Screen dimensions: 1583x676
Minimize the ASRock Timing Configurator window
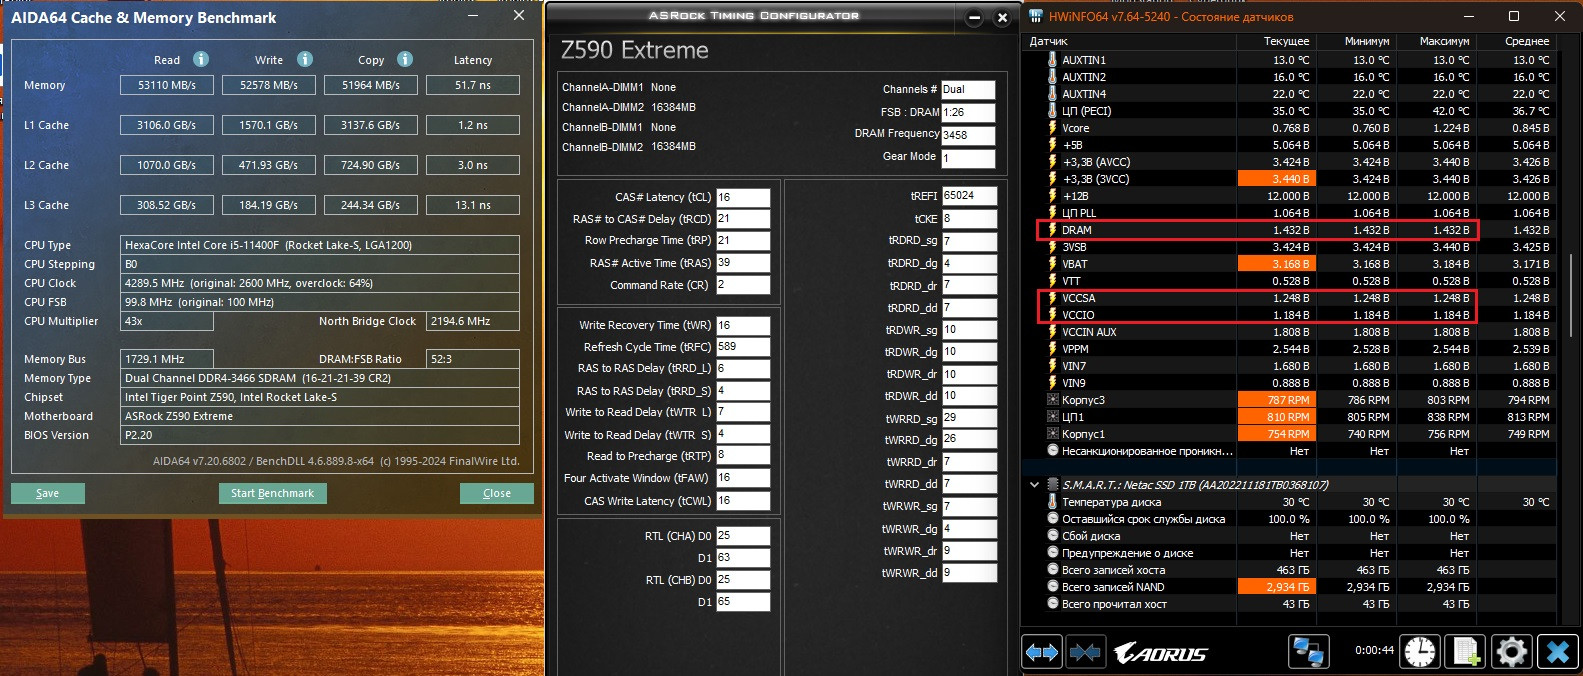tap(974, 17)
